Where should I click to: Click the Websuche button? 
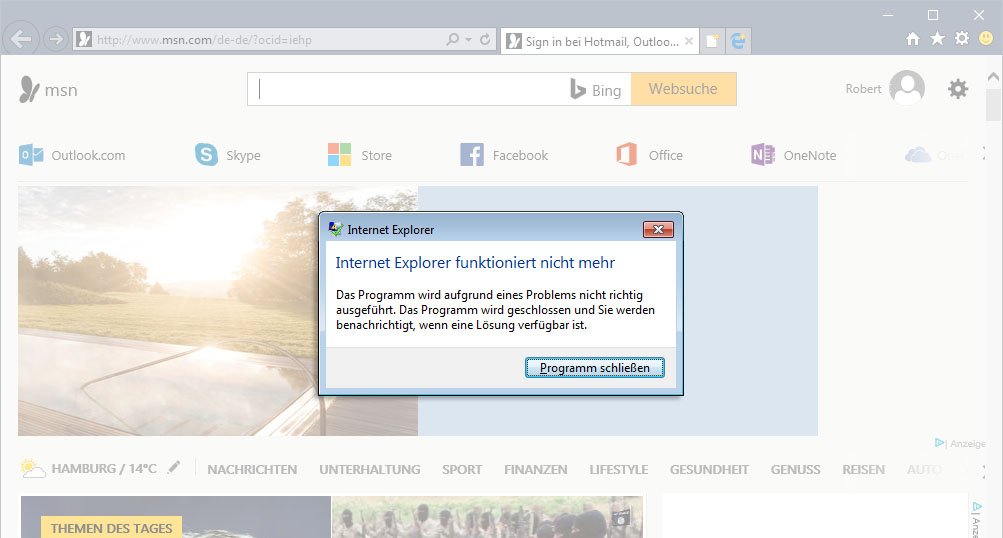pyautogui.click(x=683, y=89)
